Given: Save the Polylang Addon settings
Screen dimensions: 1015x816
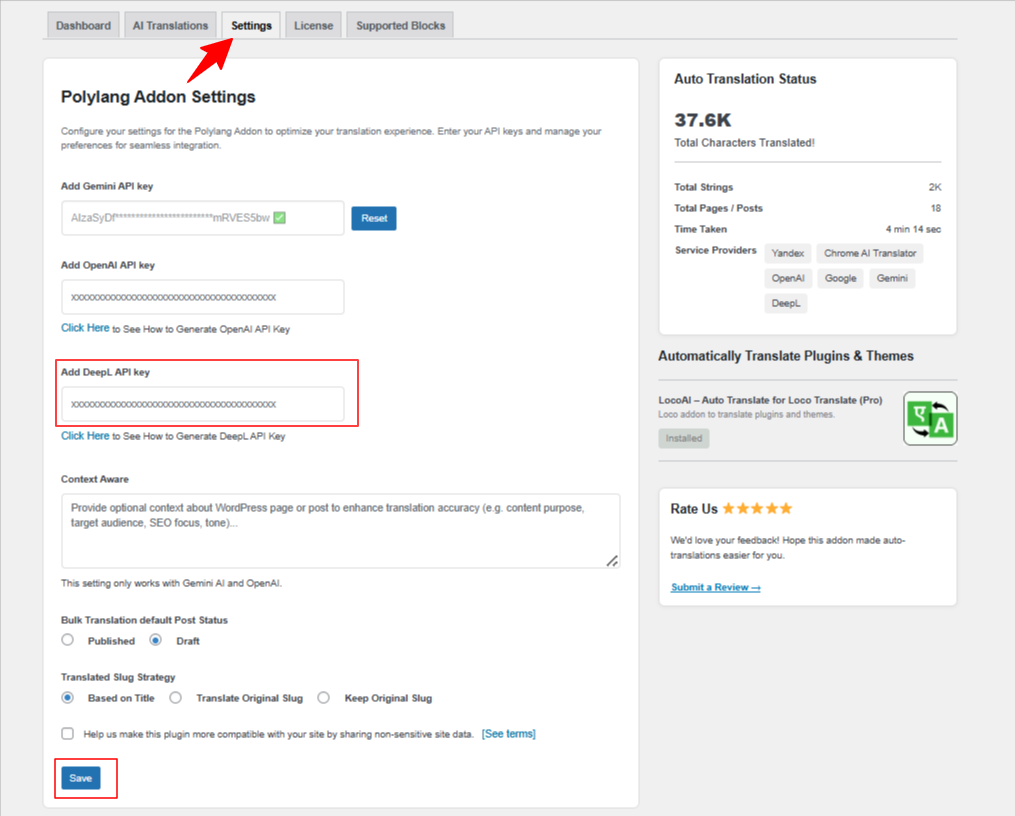Looking at the screenshot, I should tap(81, 778).
